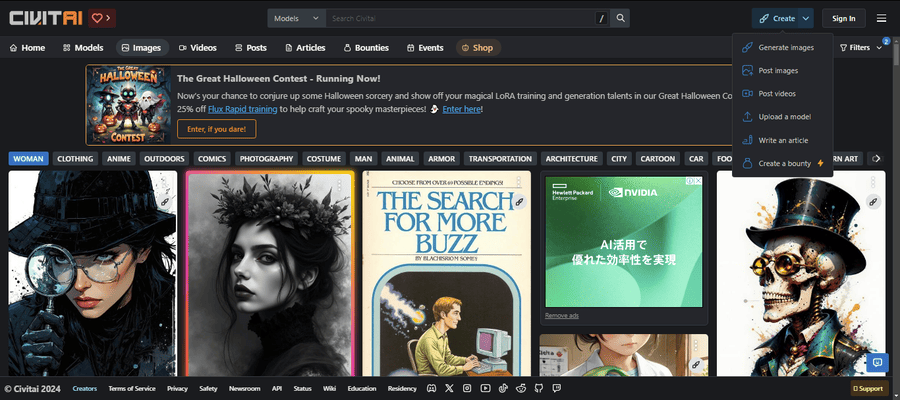The image size is (900, 400).
Task: Collapse the Create dropdown chevron
Action: [806, 18]
